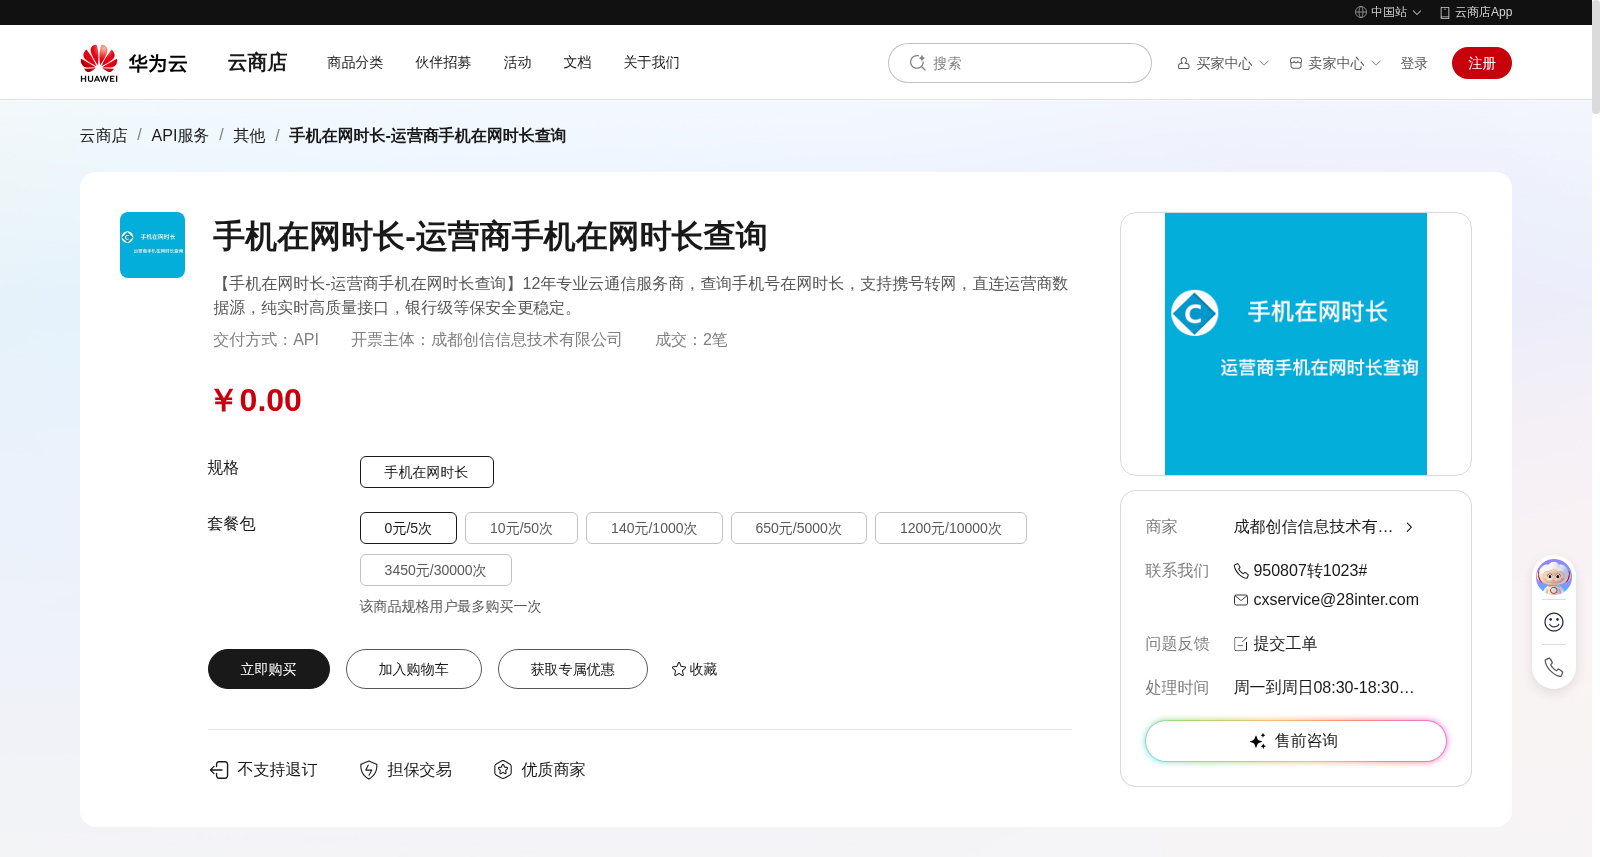Screen dimensions: 1600x857
Task: Open the 文档 menu item
Action: pos(577,62)
